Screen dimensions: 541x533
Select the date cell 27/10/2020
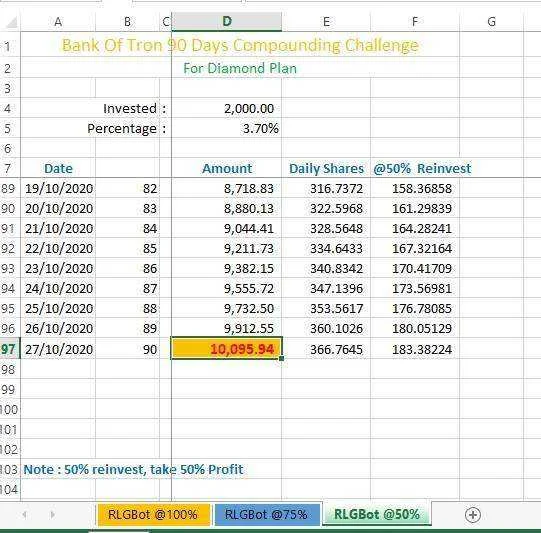[59, 349]
